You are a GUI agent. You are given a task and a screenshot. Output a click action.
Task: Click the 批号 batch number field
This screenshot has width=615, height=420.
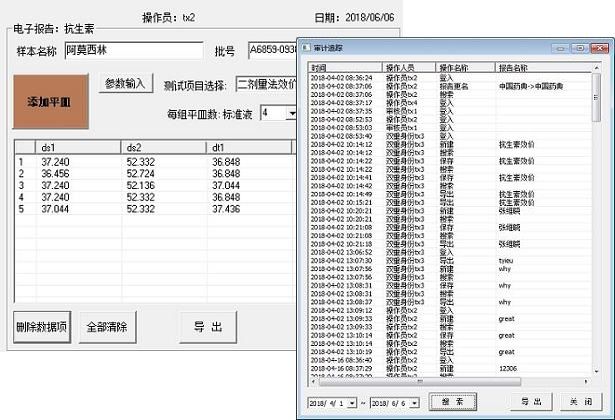pyautogui.click(x=272, y=49)
